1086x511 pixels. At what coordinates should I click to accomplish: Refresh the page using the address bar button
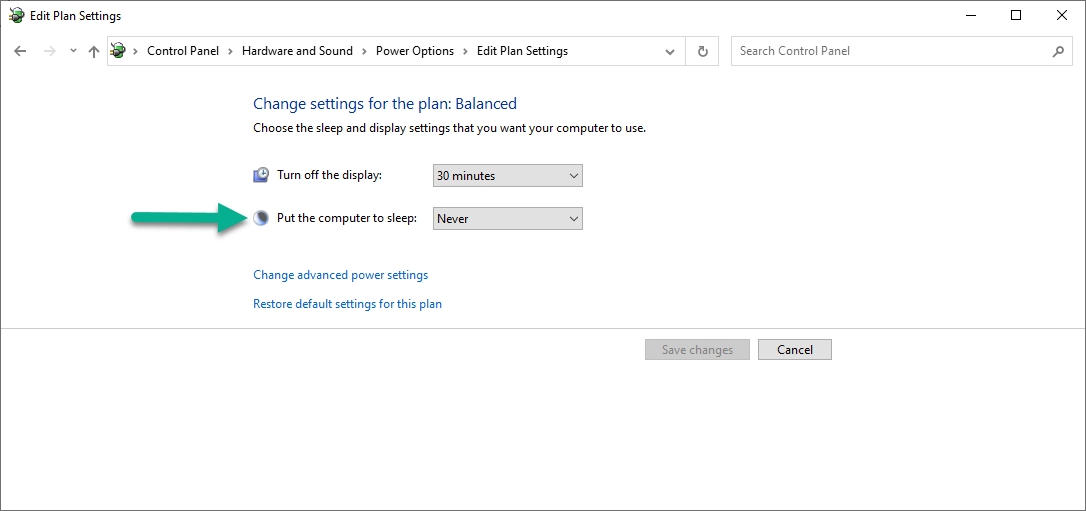point(702,51)
